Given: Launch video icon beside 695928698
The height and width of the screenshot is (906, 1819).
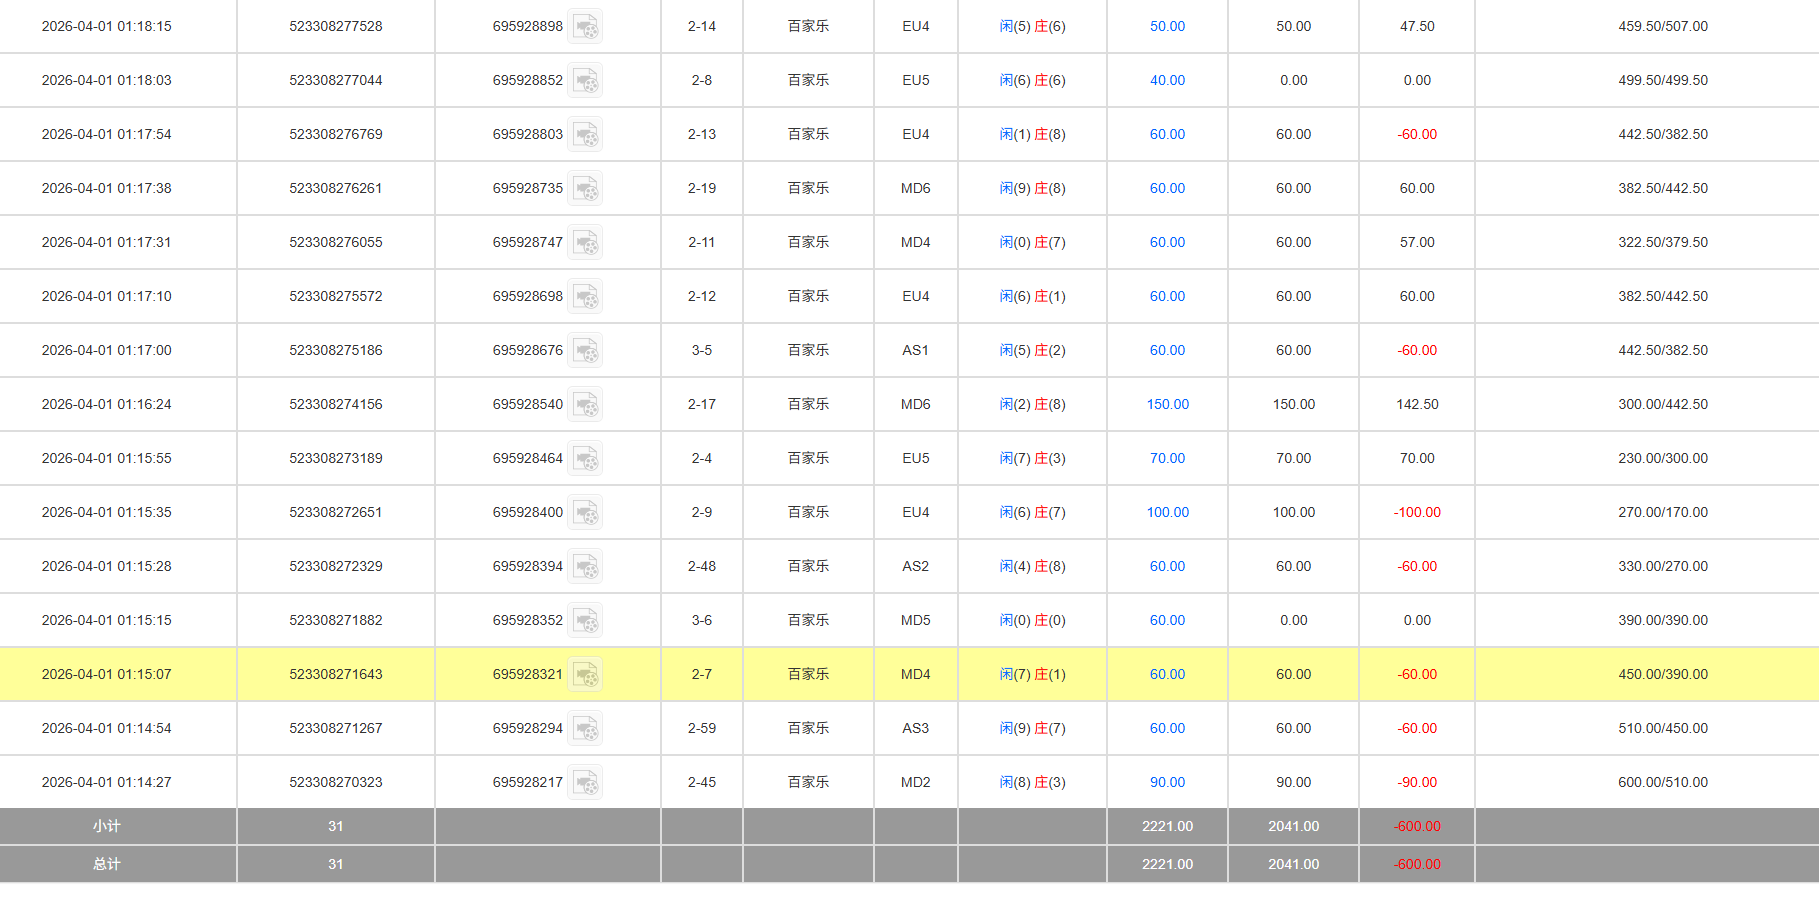Looking at the screenshot, I should (586, 297).
